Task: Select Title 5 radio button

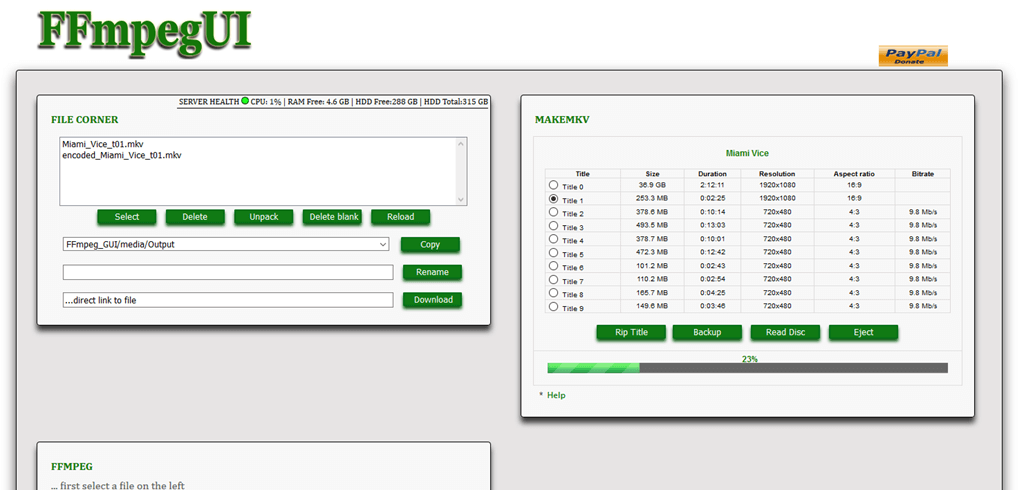Action: click(x=554, y=252)
